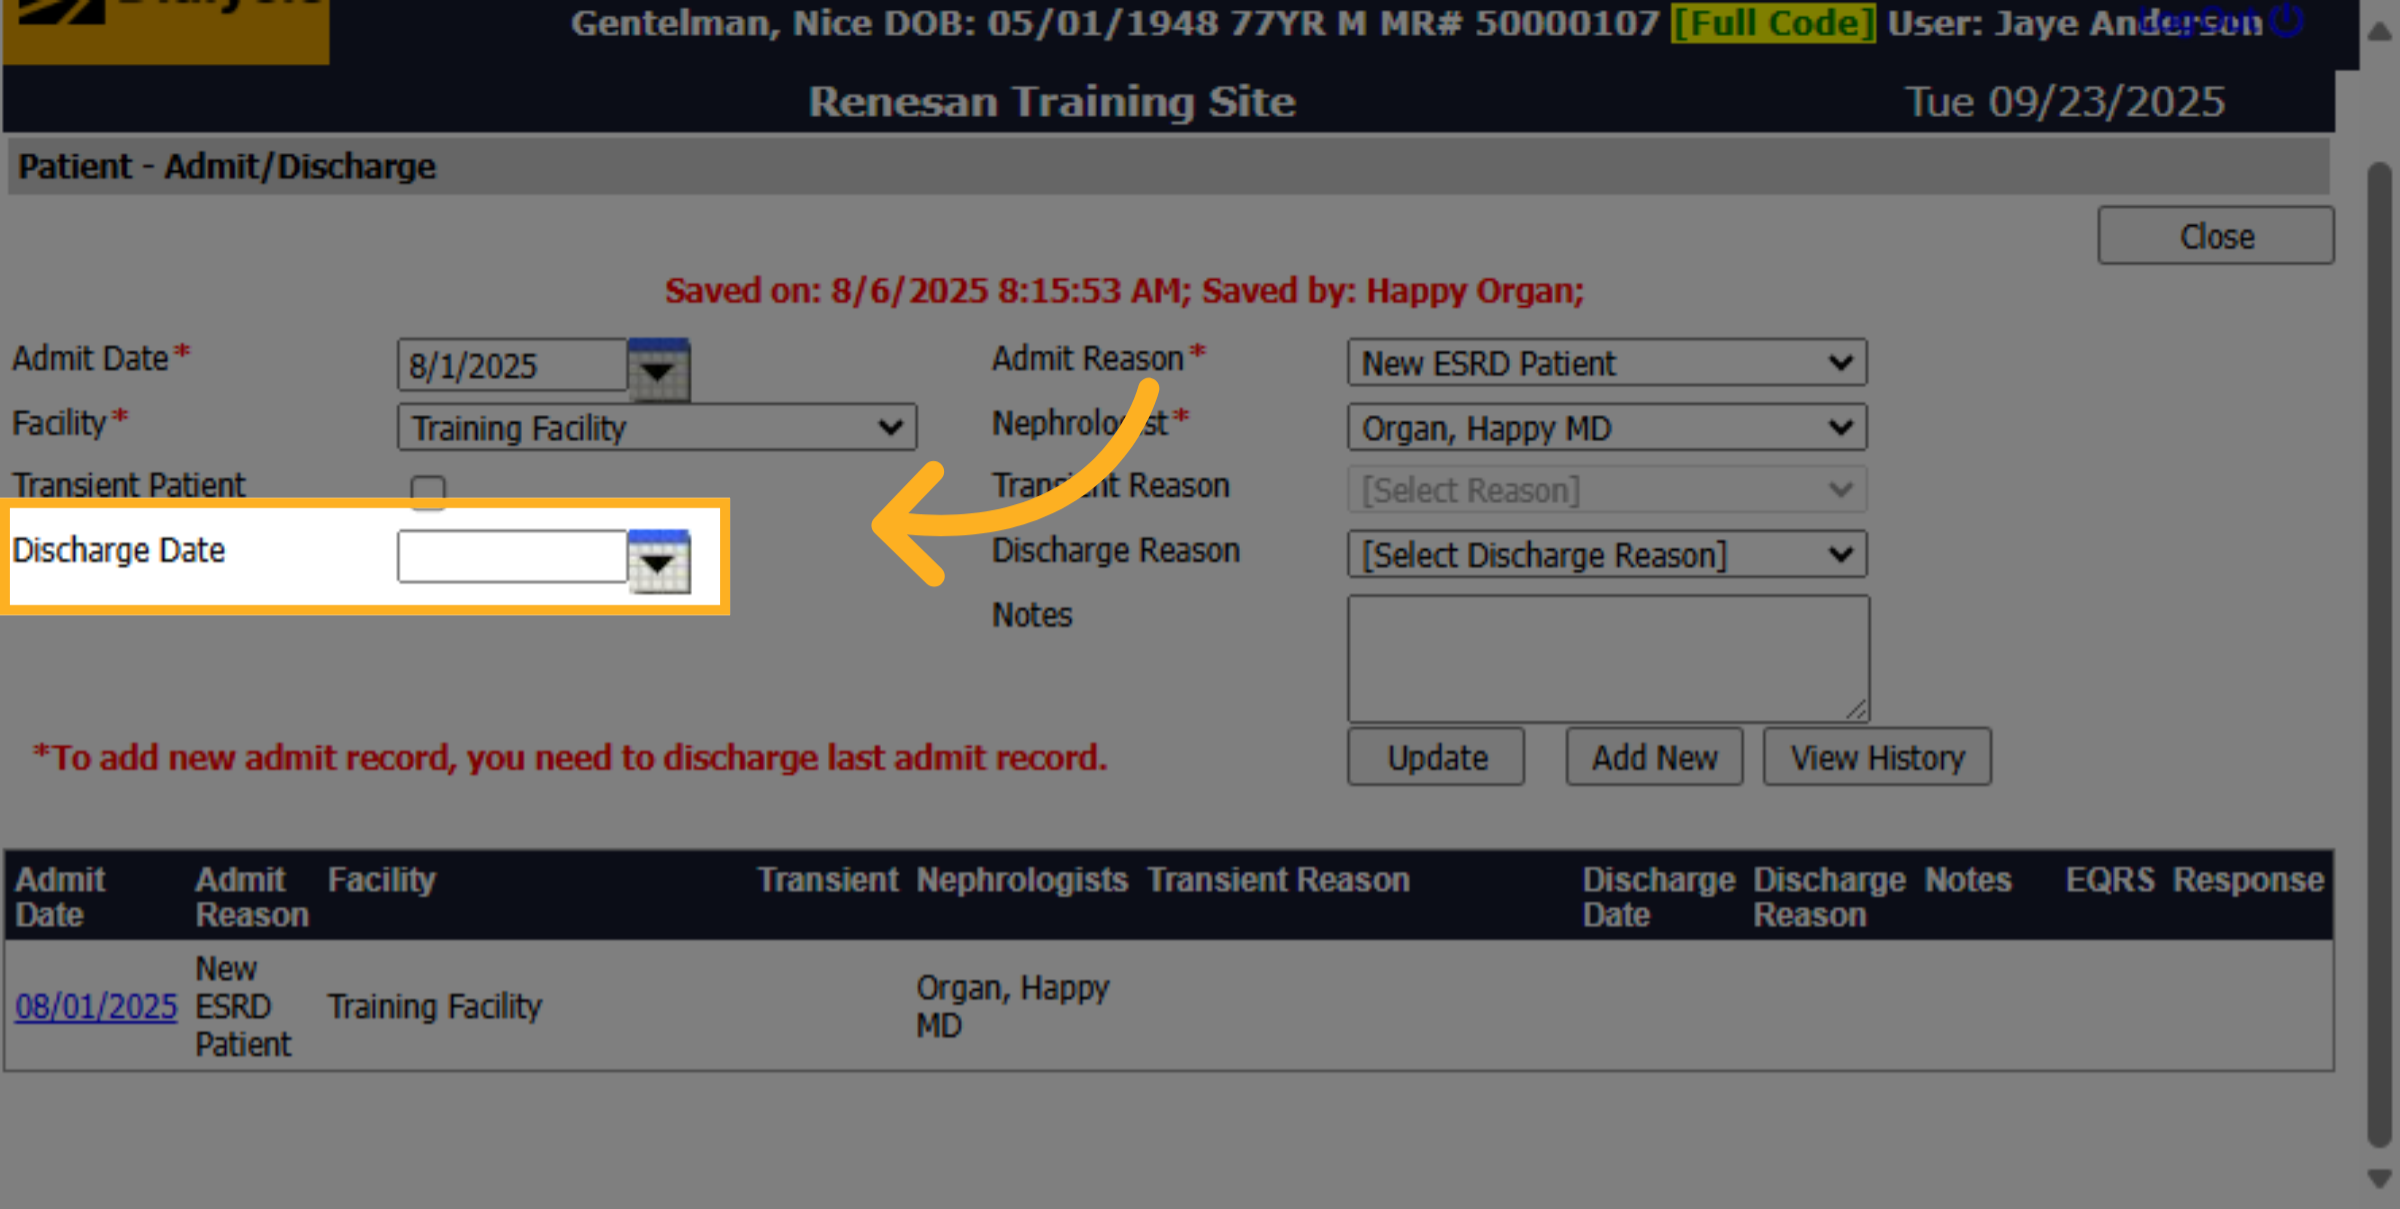Click the New ESRD Patient table cell
The width and height of the screenshot is (2400, 1209).
[x=243, y=1006]
